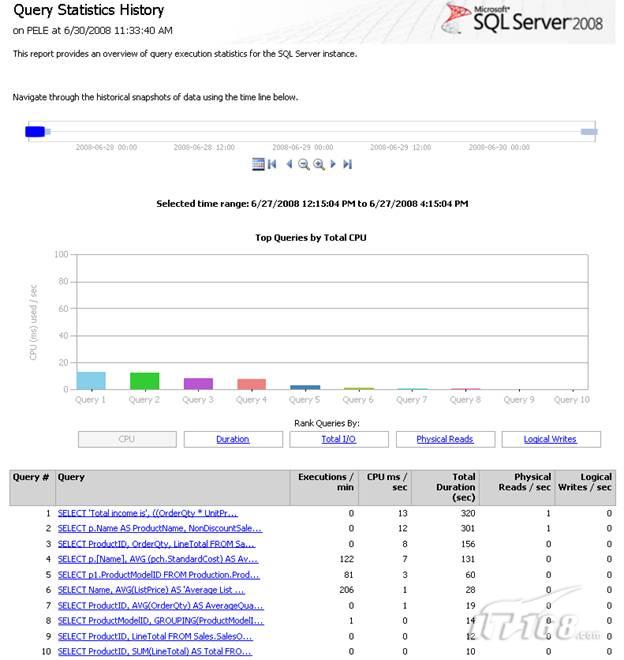Click the CPU rank button
This screenshot has width=624, height=660.
click(127, 439)
